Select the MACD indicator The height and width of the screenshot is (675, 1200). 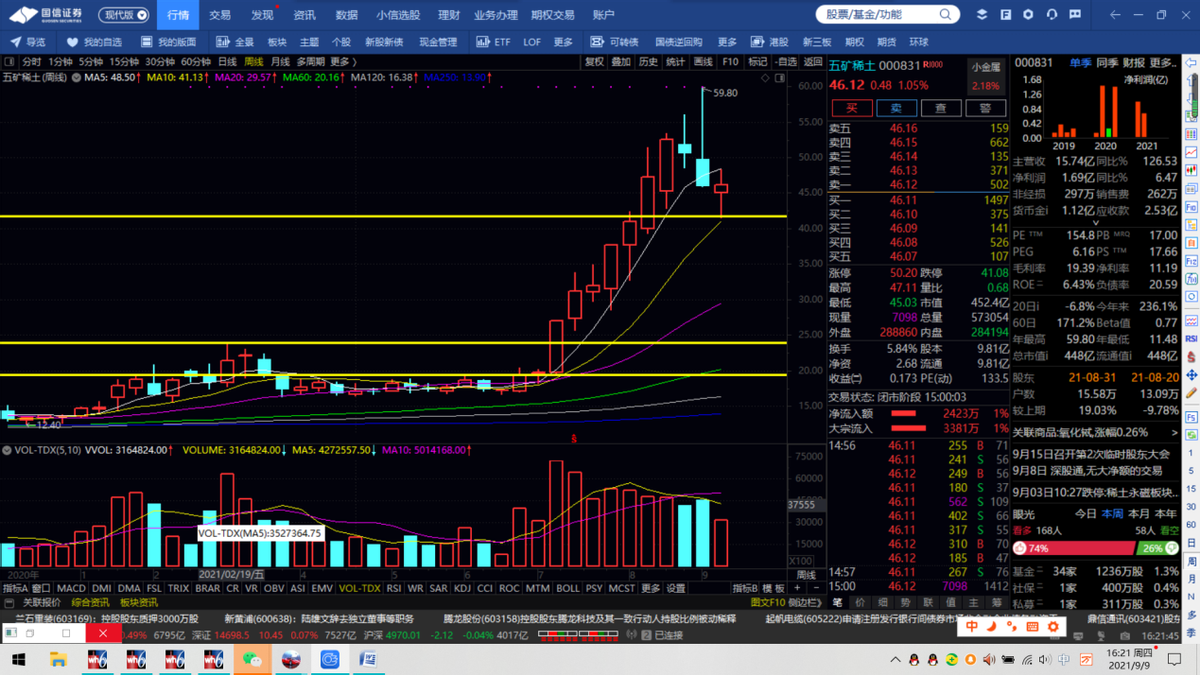pyautogui.click(x=71, y=589)
